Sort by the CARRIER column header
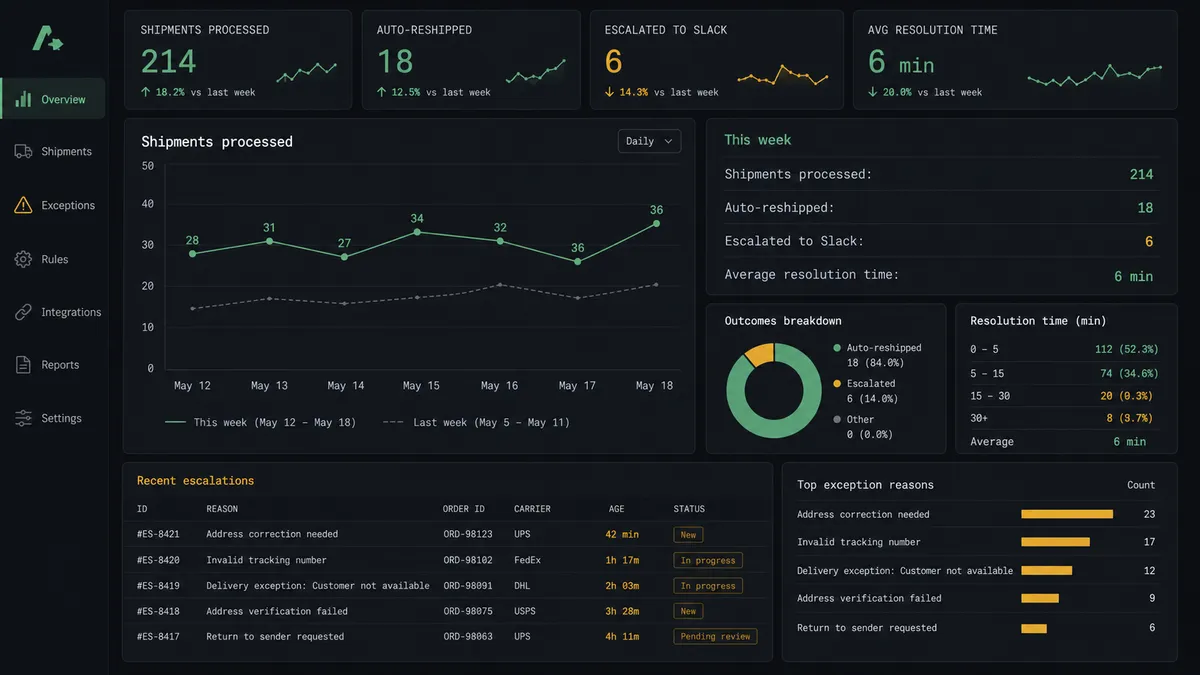Screen dimensions: 1200x675 [532, 509]
